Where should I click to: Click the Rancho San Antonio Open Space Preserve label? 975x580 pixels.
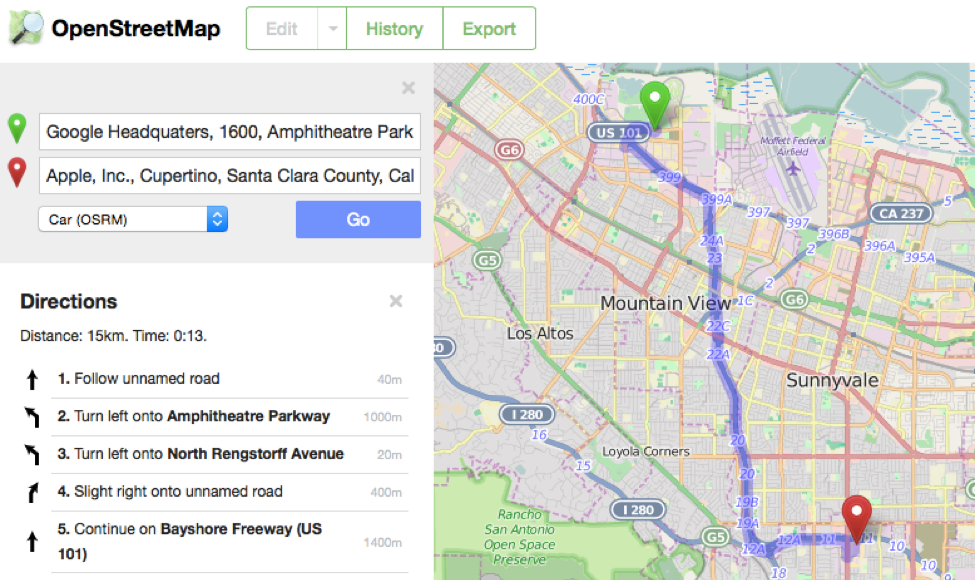[x=520, y=537]
